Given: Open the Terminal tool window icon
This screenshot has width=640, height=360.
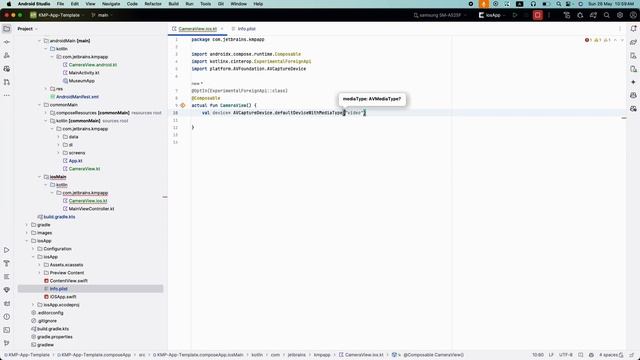Looking at the screenshot, I should [x=7, y=330].
